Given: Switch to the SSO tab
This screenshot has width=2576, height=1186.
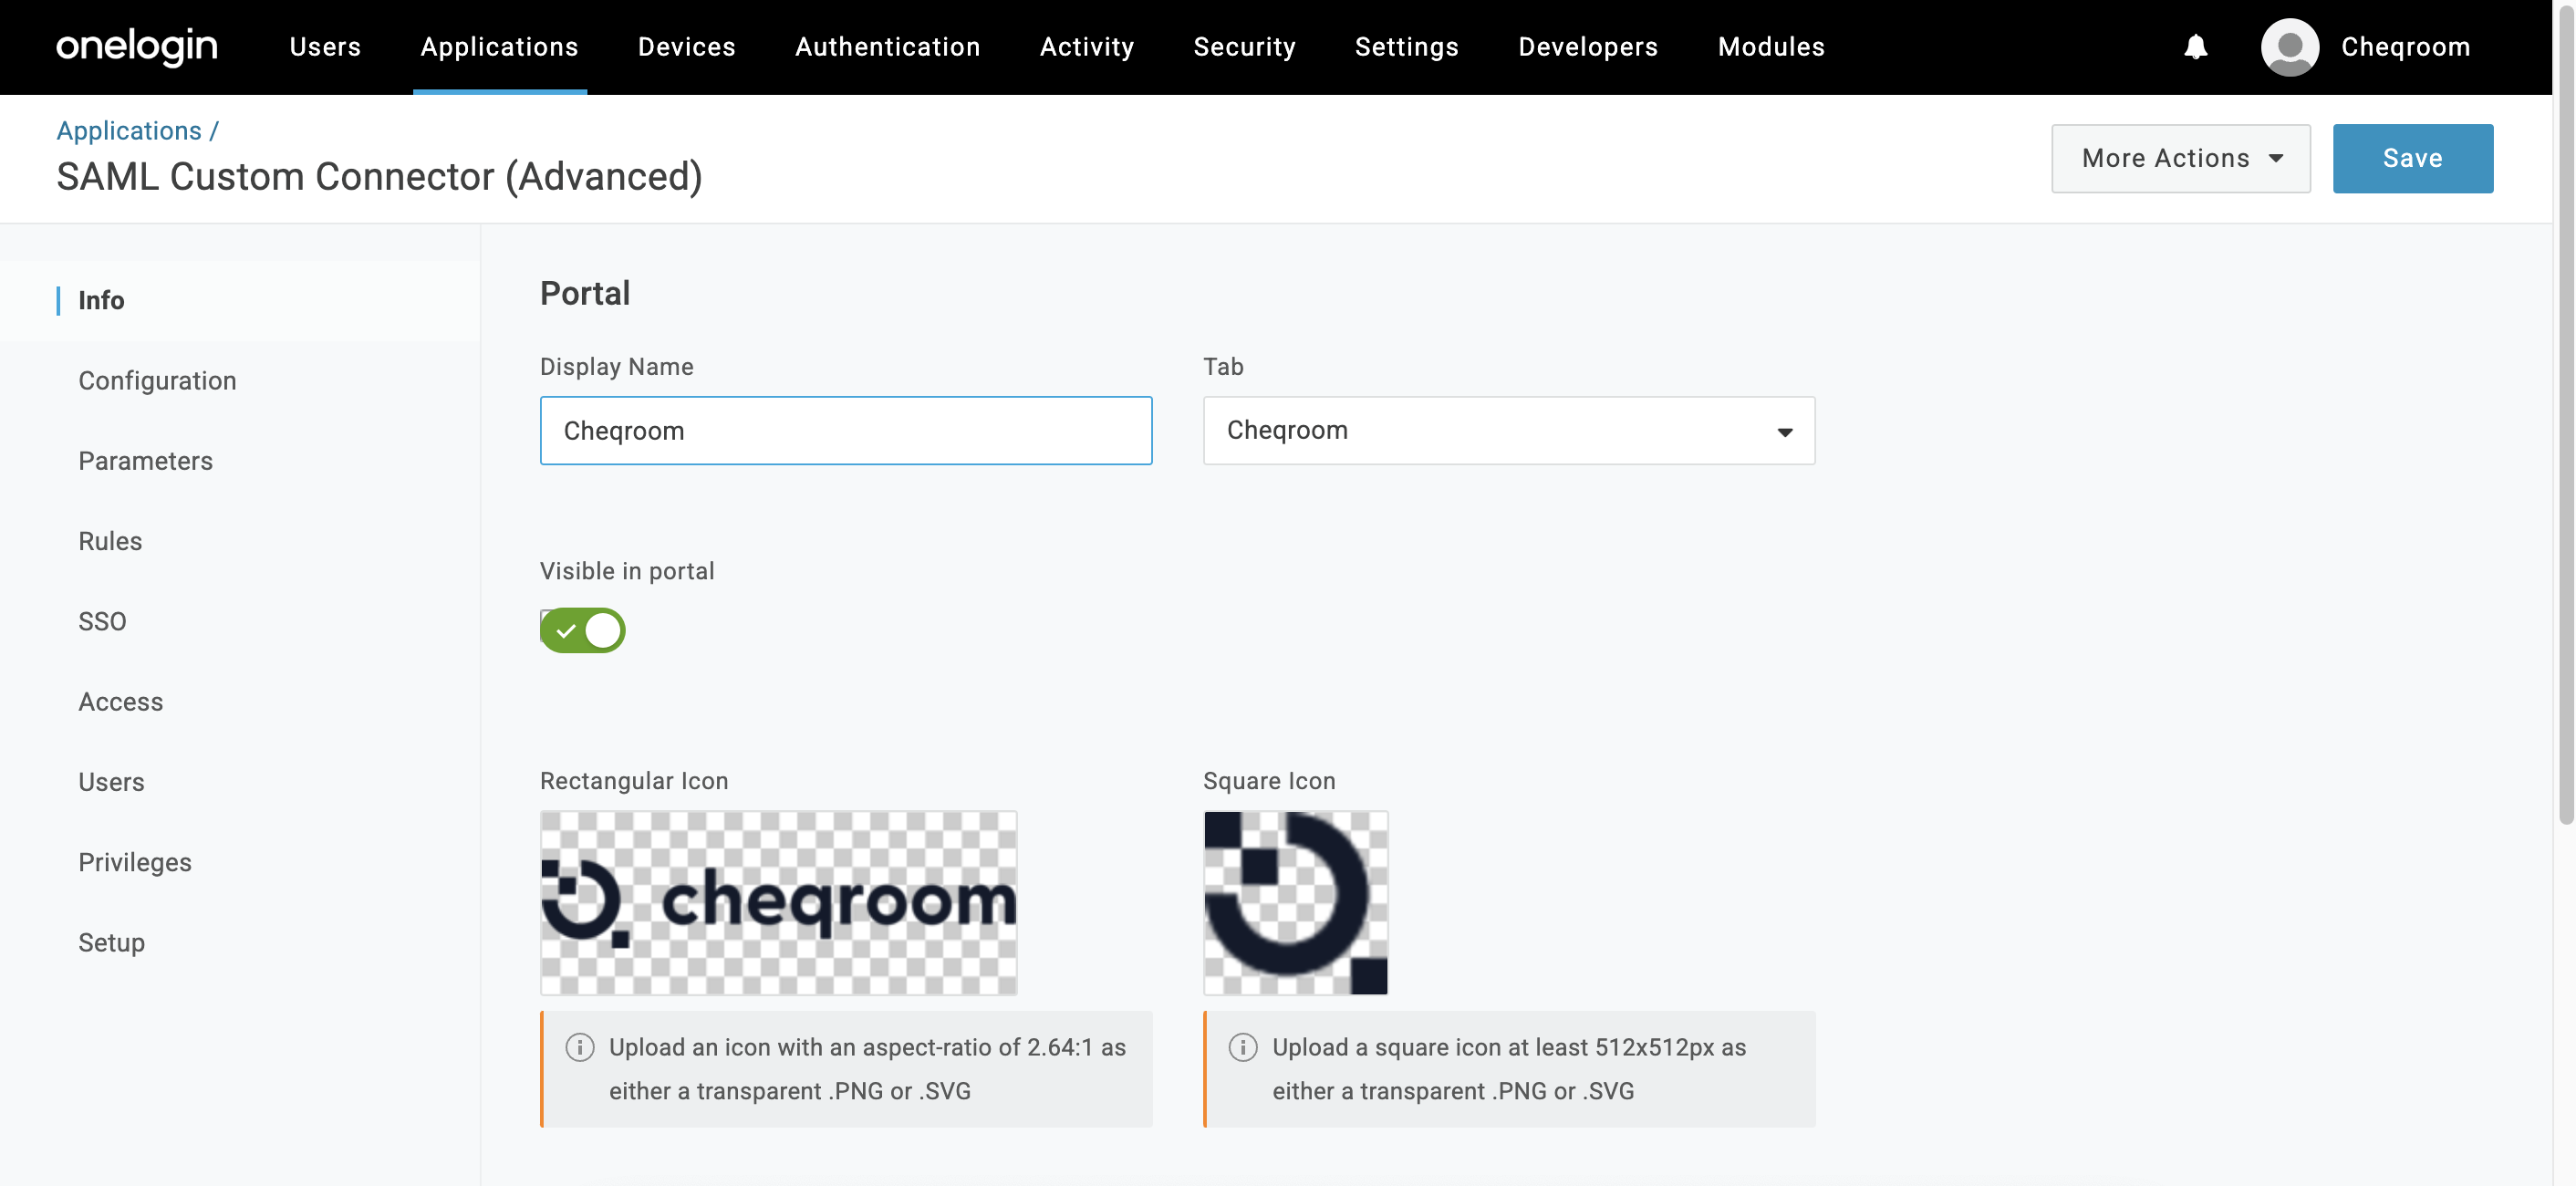Looking at the screenshot, I should click(x=102, y=621).
